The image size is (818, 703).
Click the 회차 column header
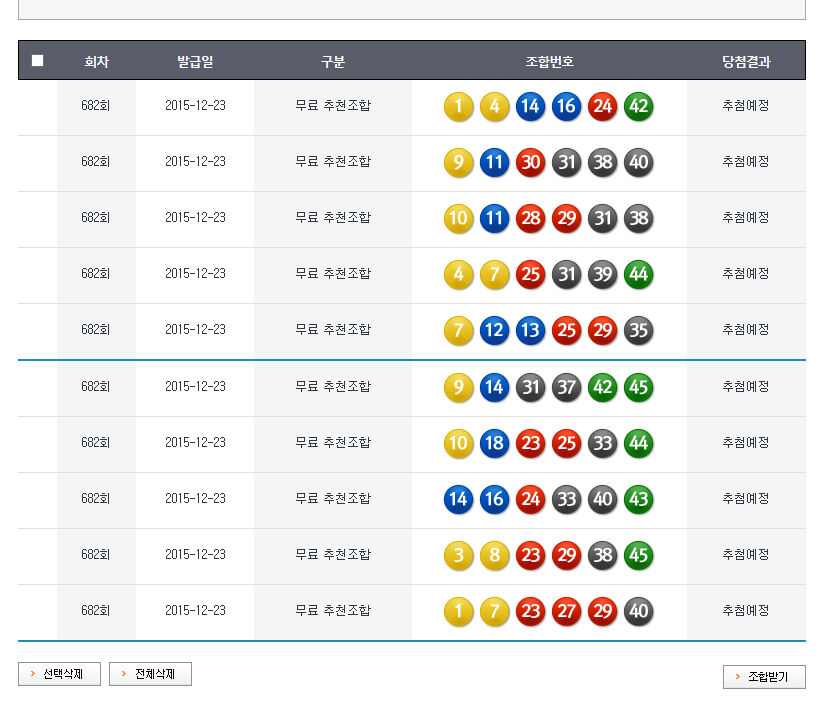click(96, 62)
